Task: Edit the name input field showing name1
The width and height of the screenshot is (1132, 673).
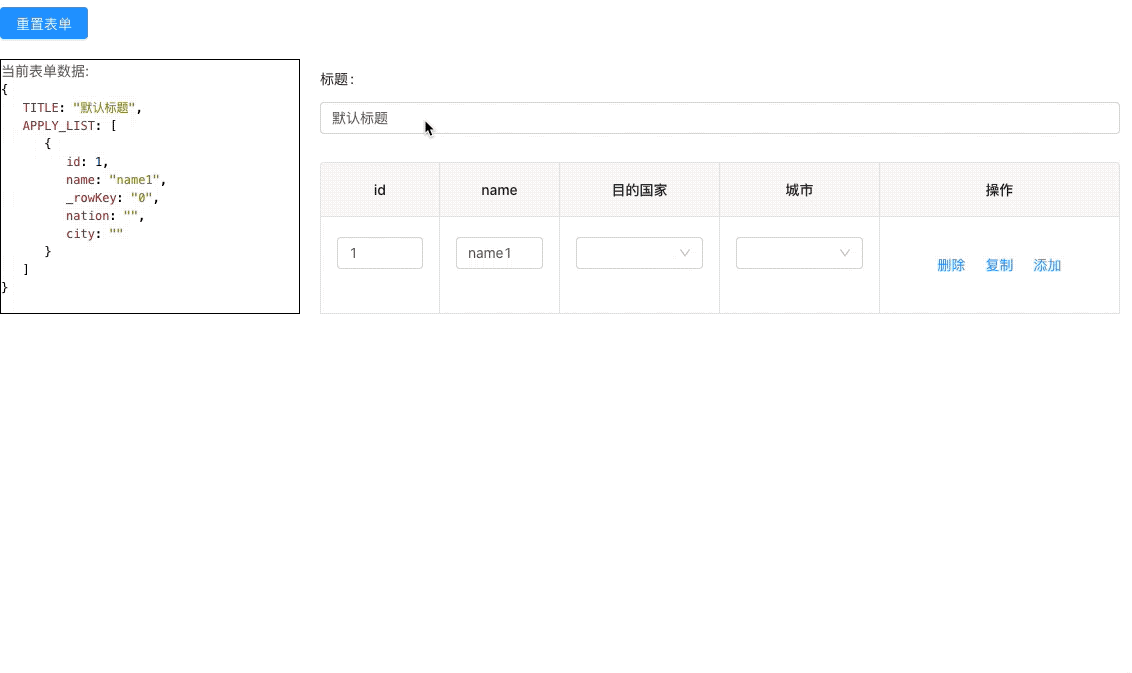Action: pos(499,253)
